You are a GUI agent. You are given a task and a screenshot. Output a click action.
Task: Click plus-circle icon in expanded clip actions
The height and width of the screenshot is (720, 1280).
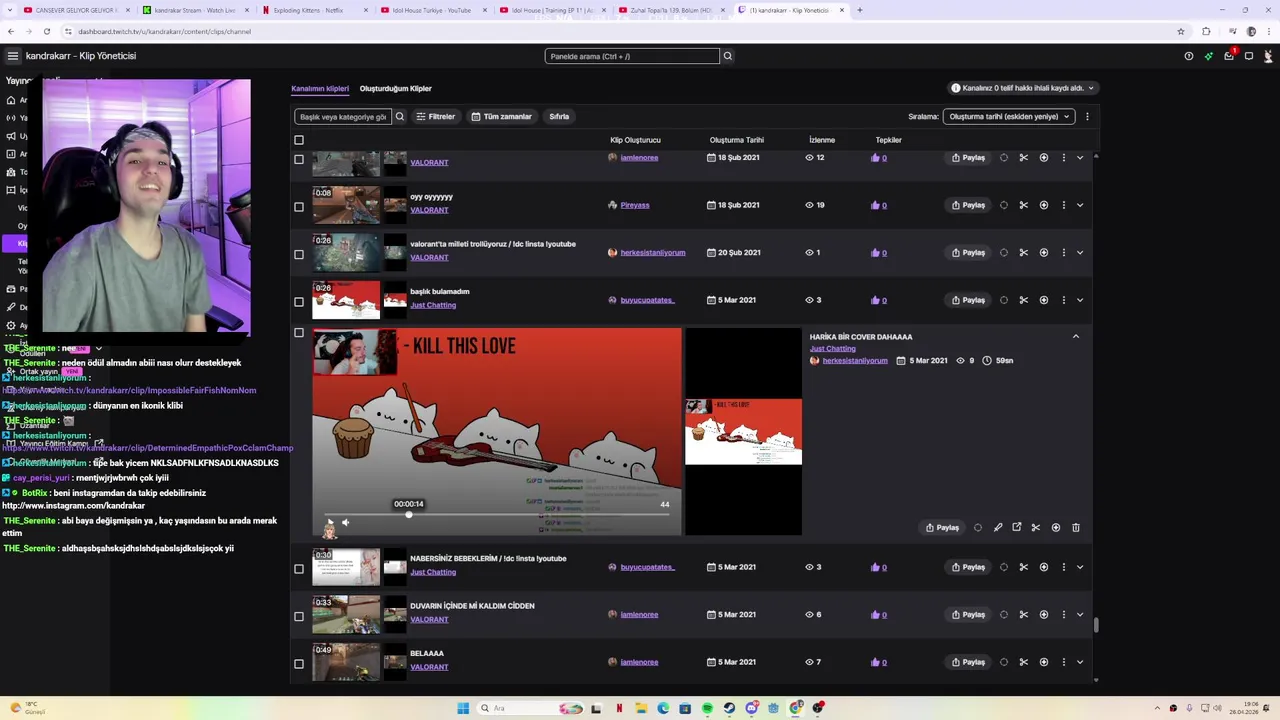[1055, 527]
